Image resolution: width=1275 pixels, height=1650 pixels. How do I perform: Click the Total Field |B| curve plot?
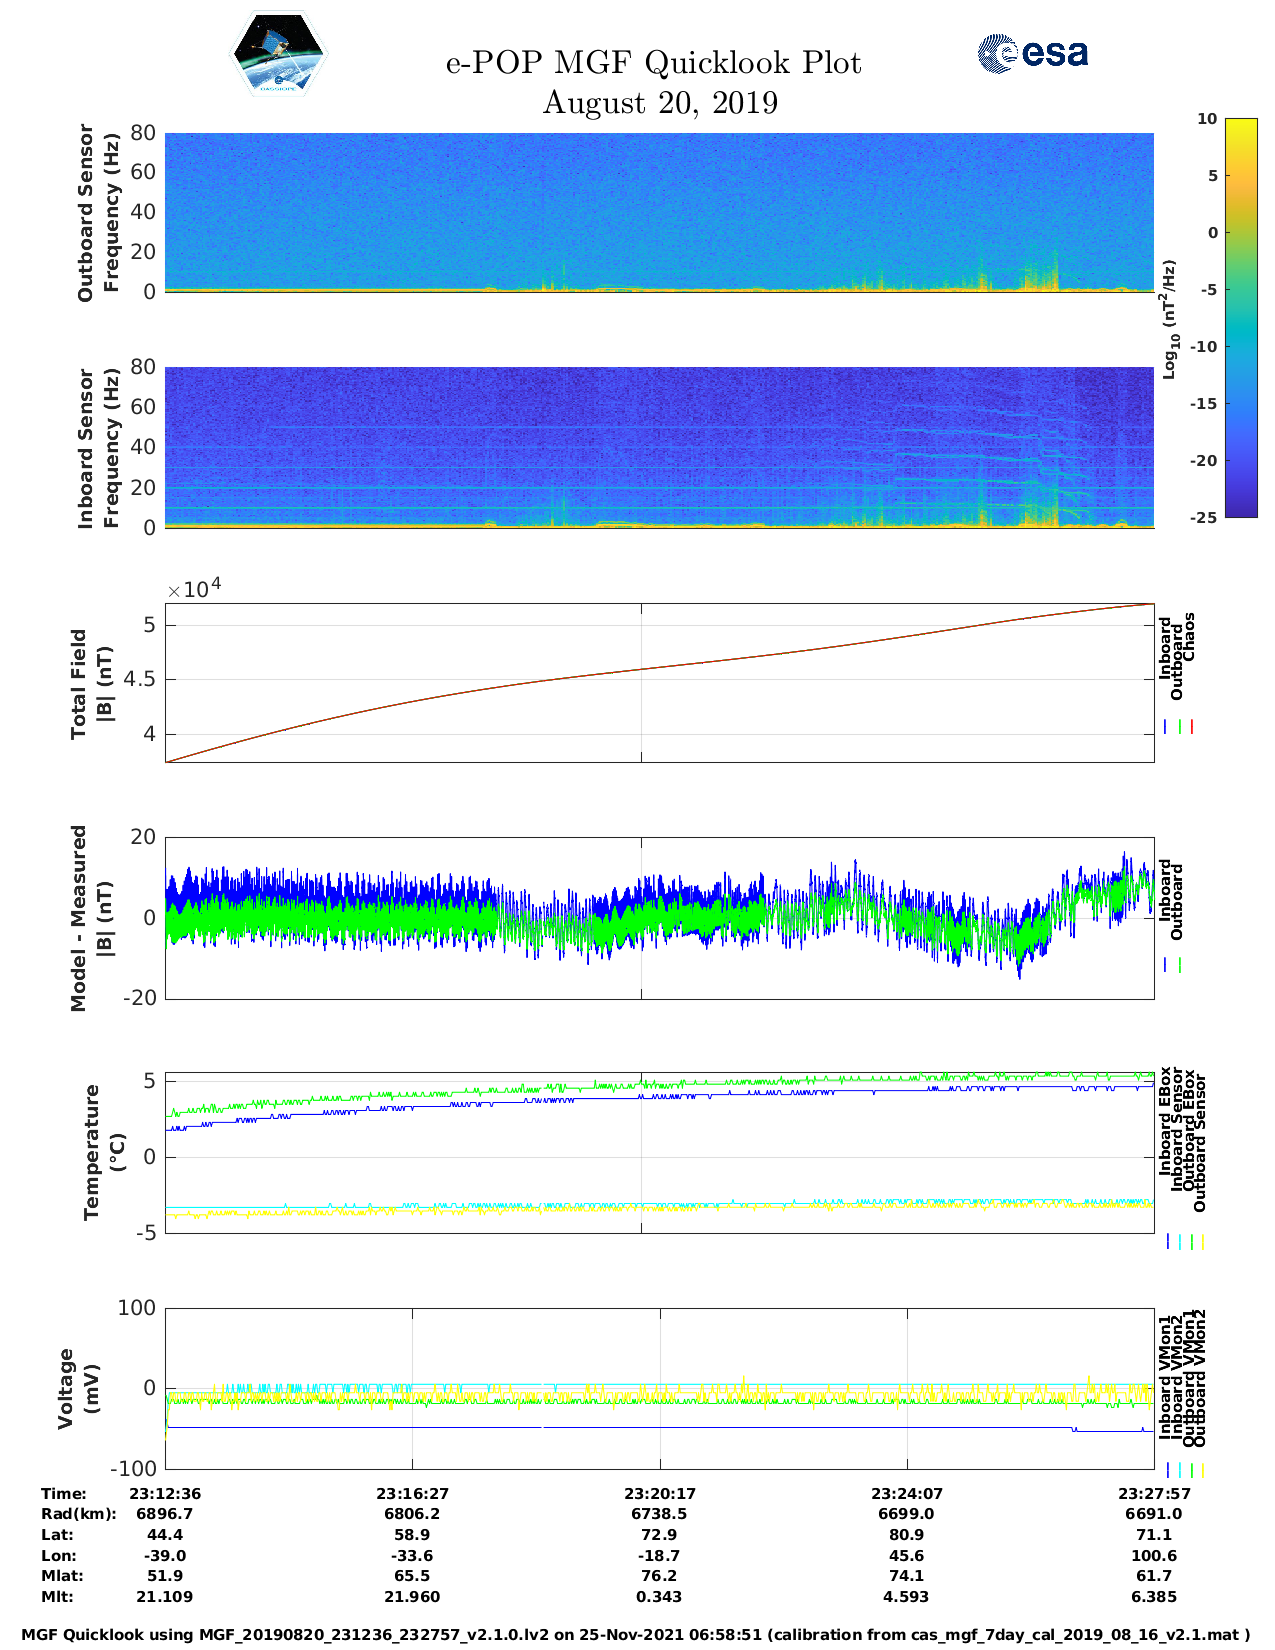click(659, 683)
